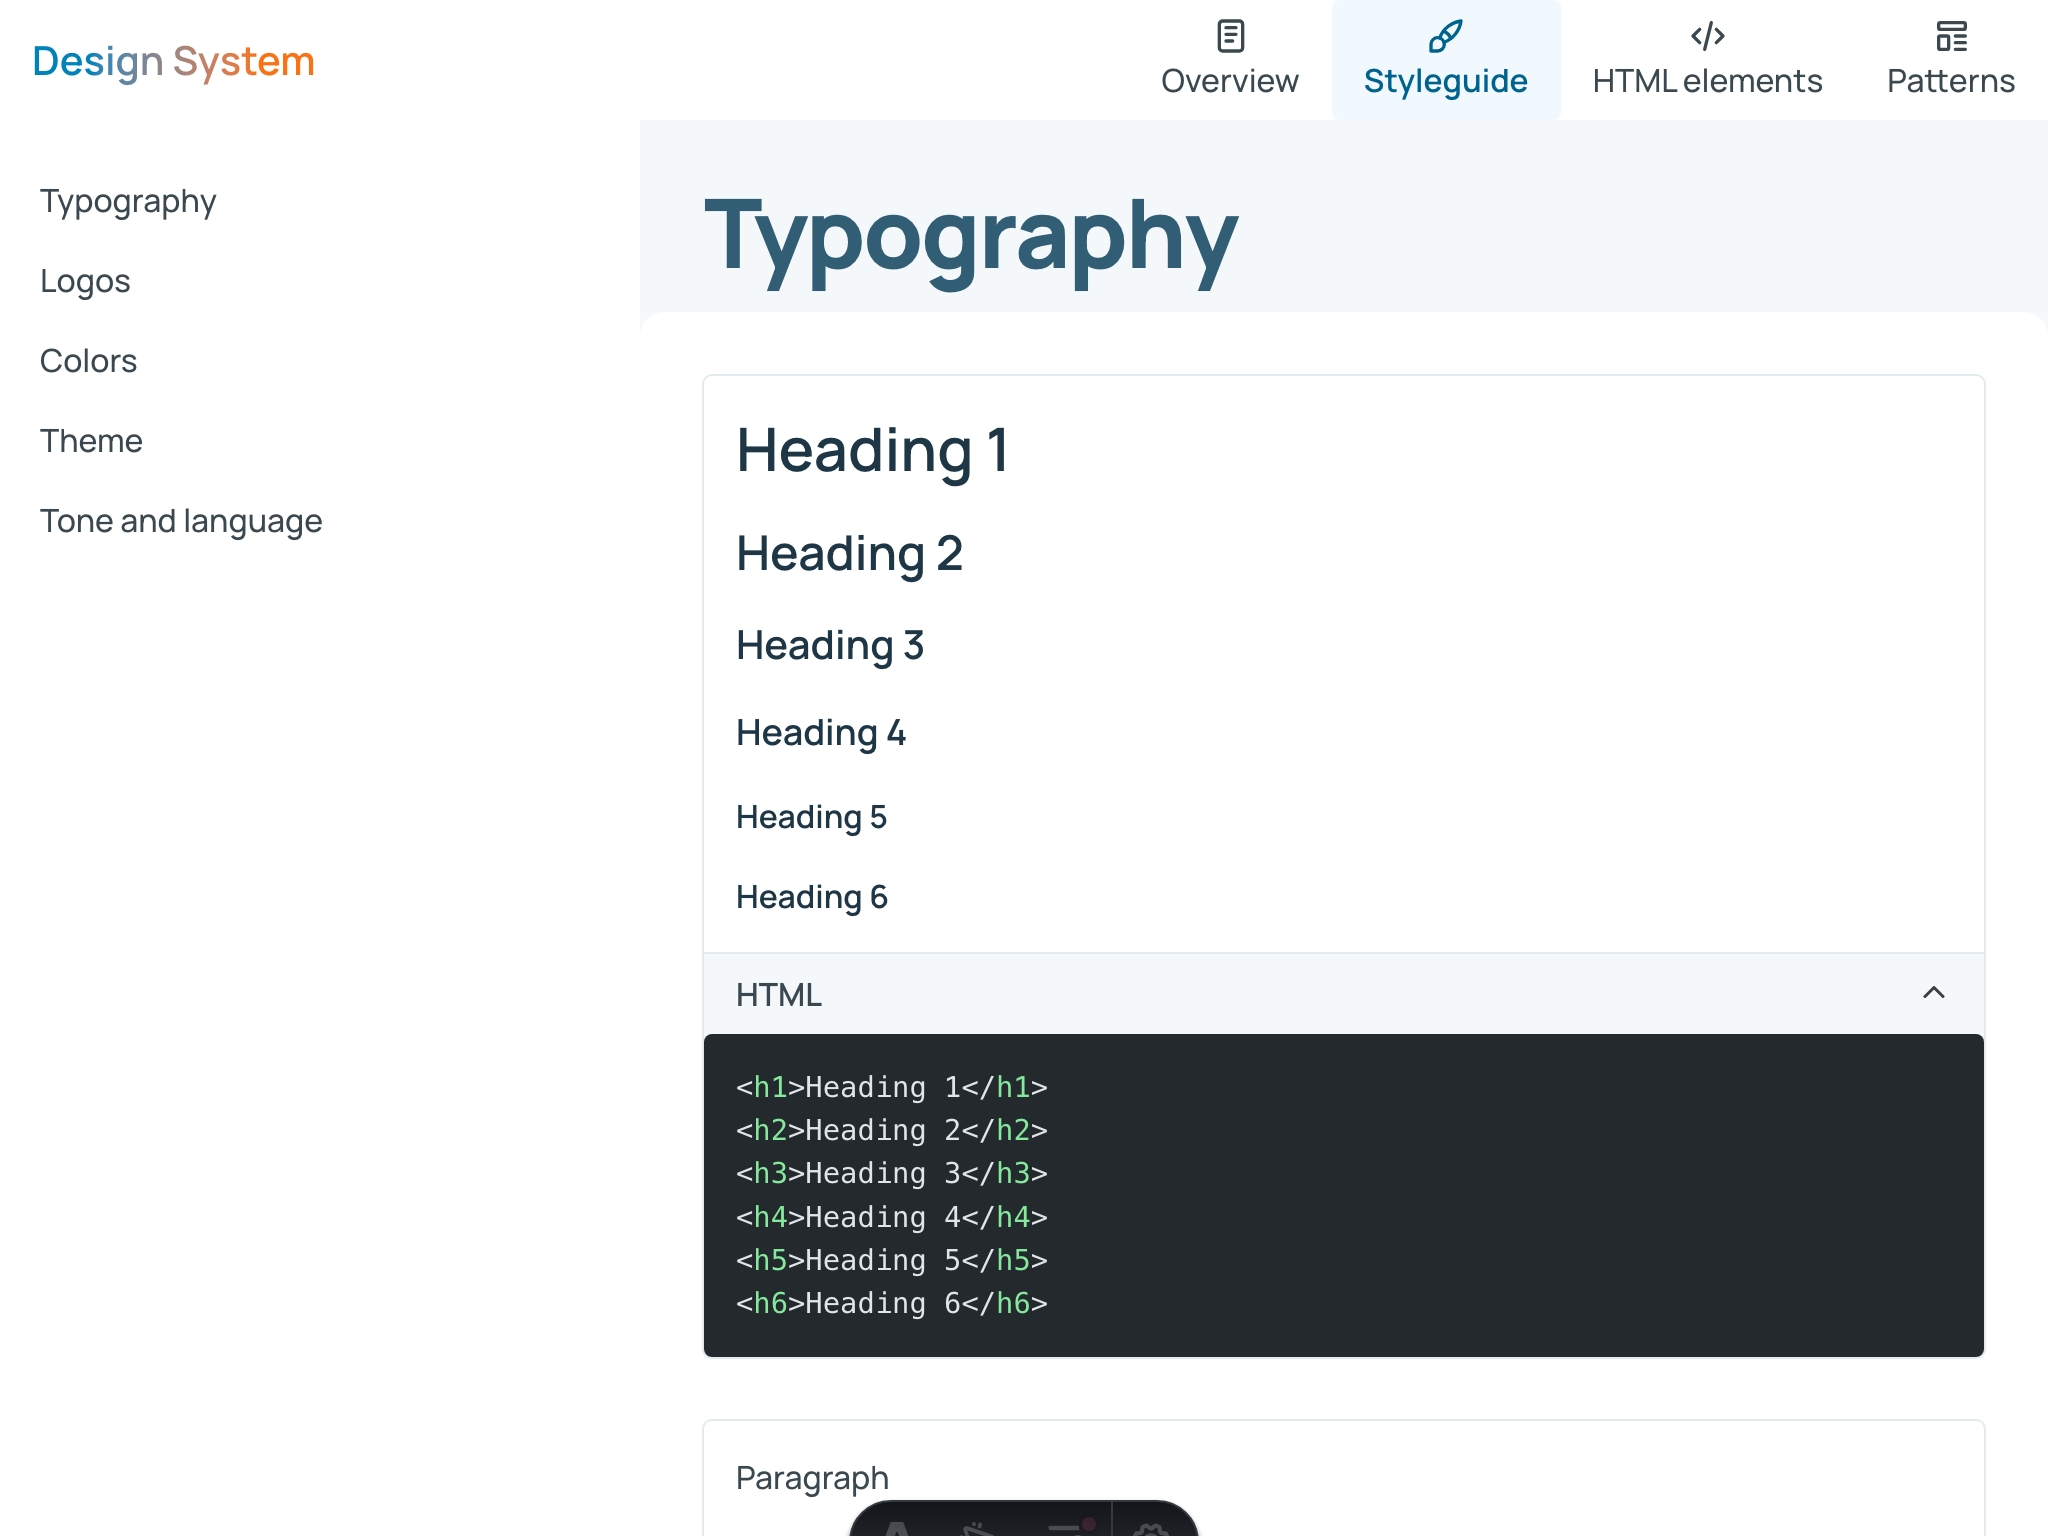Click the Heading 5 sample text

(x=811, y=818)
